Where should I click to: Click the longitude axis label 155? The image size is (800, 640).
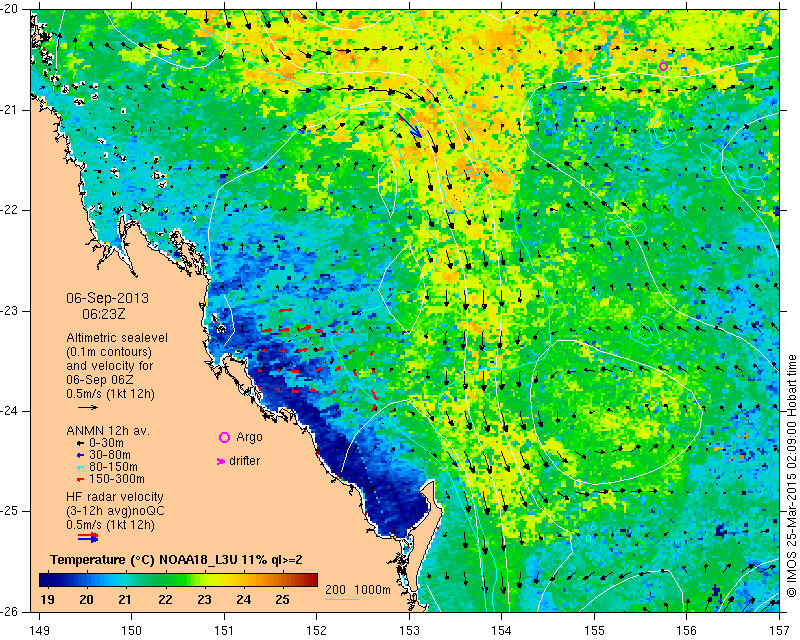[594, 630]
